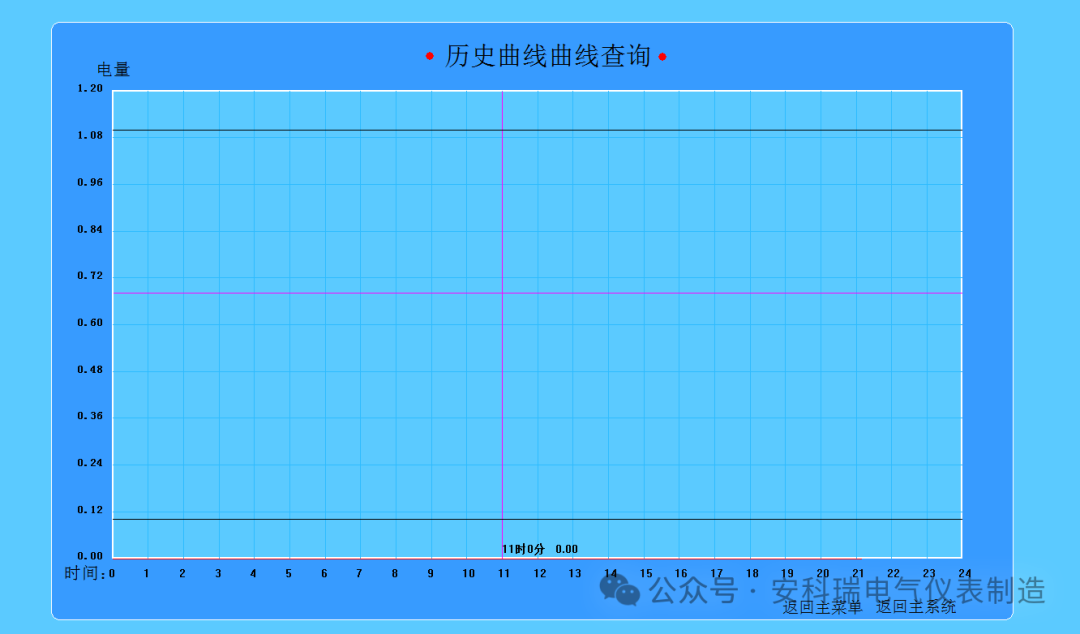Click the 0.48 value on the vertical axis
1080x634 pixels.
pos(90,370)
